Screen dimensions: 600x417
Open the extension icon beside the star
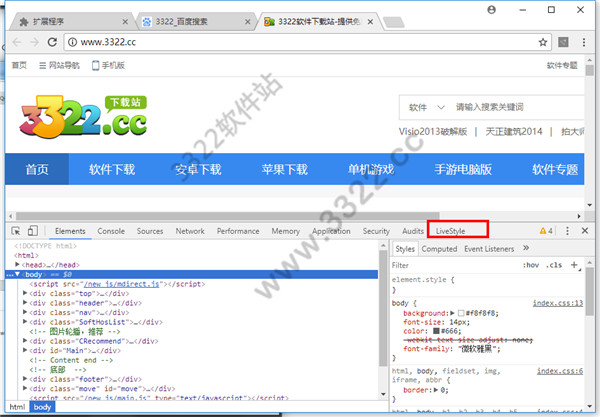point(563,42)
